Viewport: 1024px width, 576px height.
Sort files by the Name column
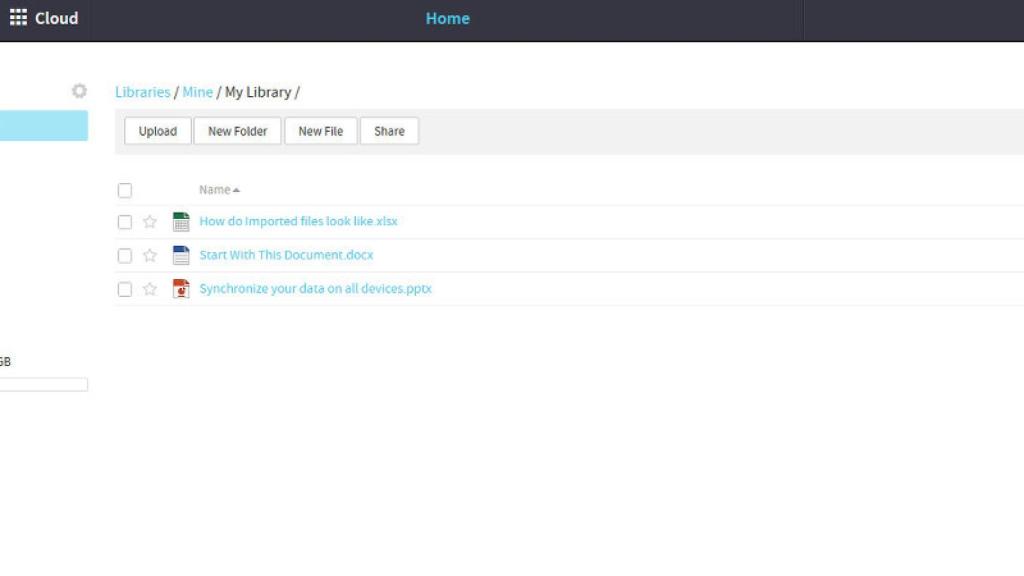point(215,190)
